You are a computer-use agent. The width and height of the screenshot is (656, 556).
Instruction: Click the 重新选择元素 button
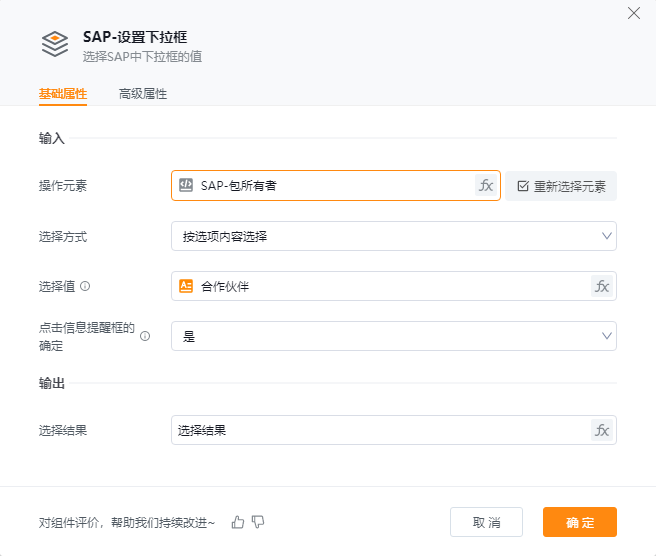561,186
